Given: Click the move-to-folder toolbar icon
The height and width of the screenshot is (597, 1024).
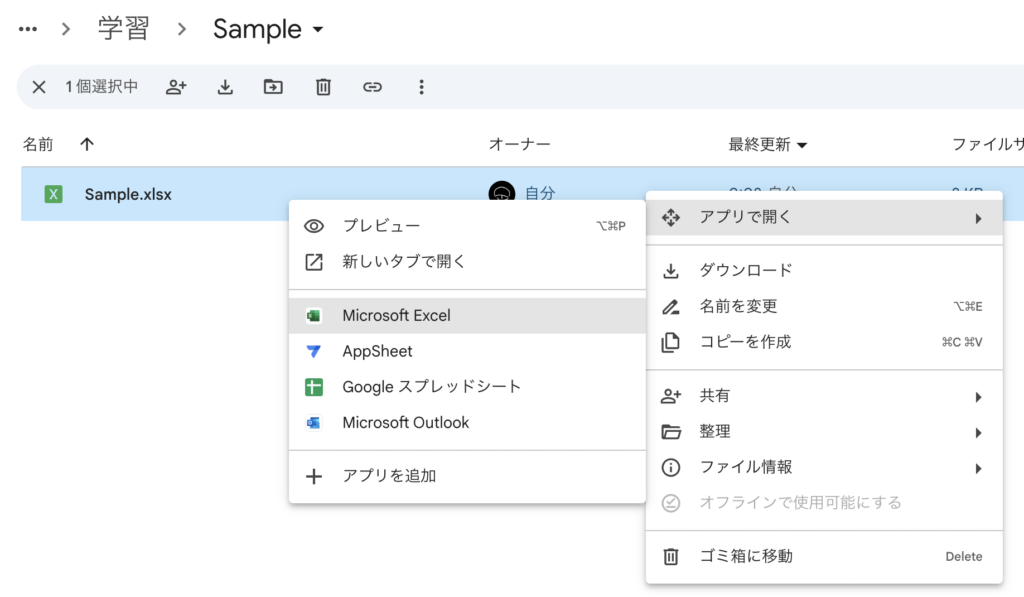Looking at the screenshot, I should pyautogui.click(x=273, y=87).
